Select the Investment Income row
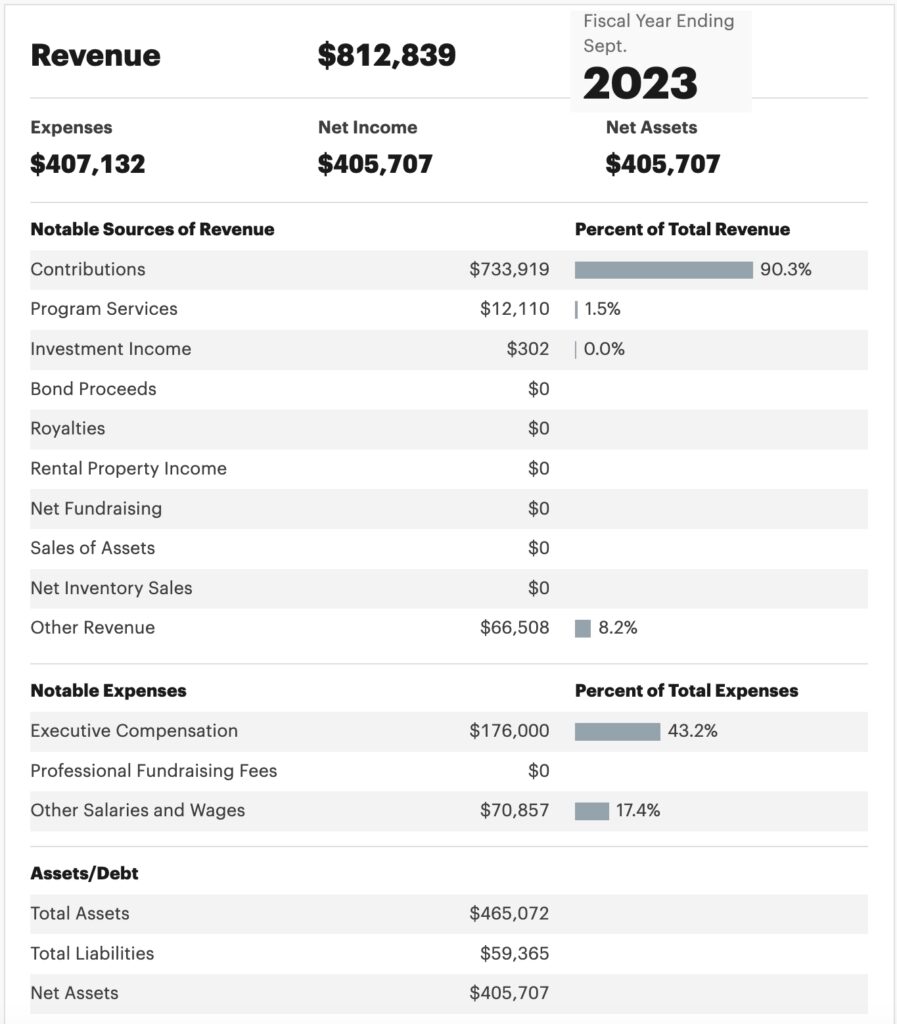 point(448,349)
